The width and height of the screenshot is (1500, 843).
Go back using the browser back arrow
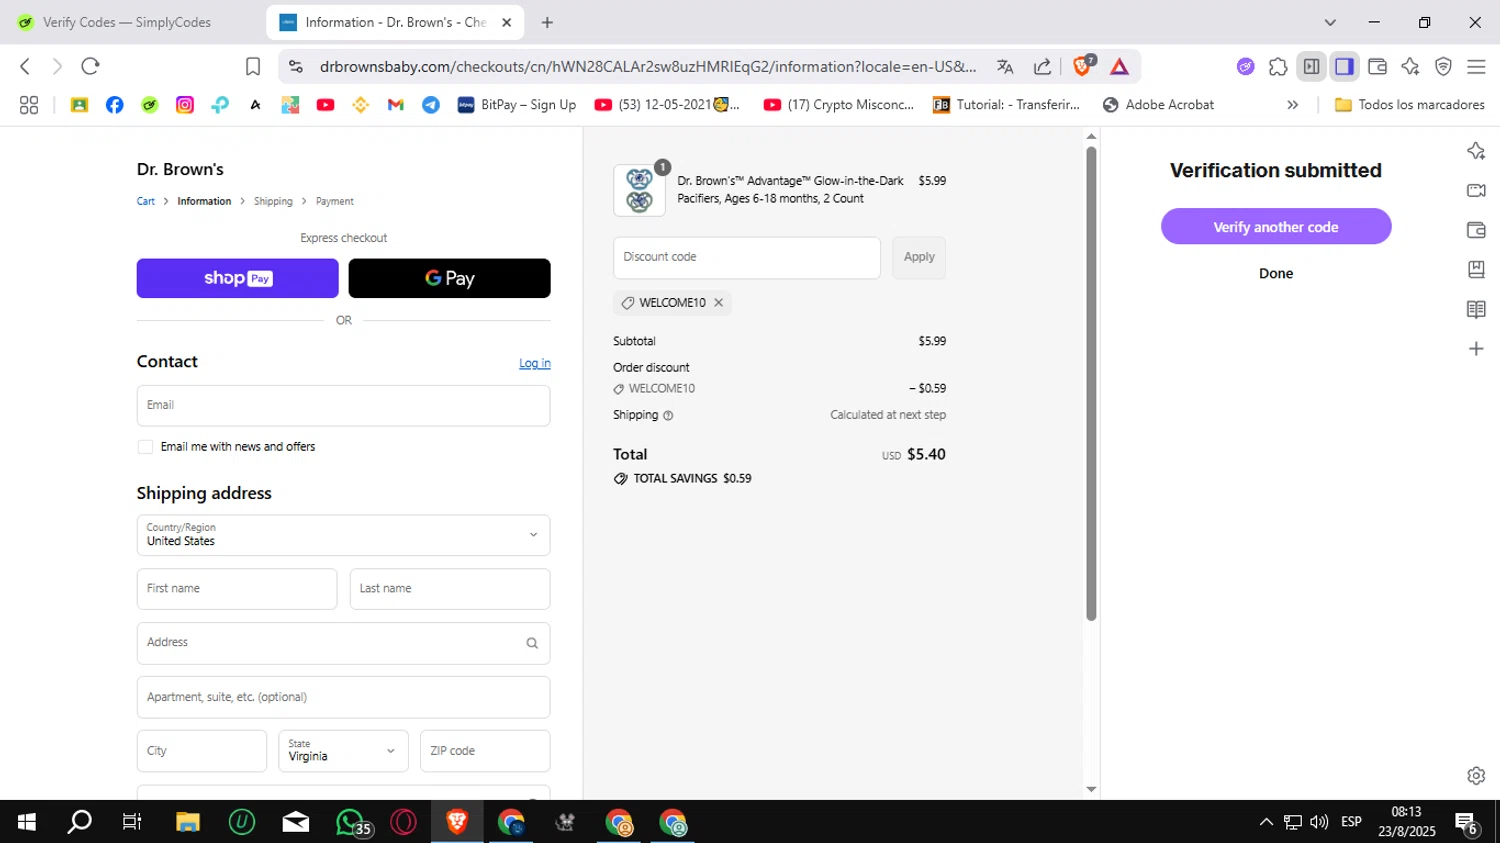click(x=25, y=66)
